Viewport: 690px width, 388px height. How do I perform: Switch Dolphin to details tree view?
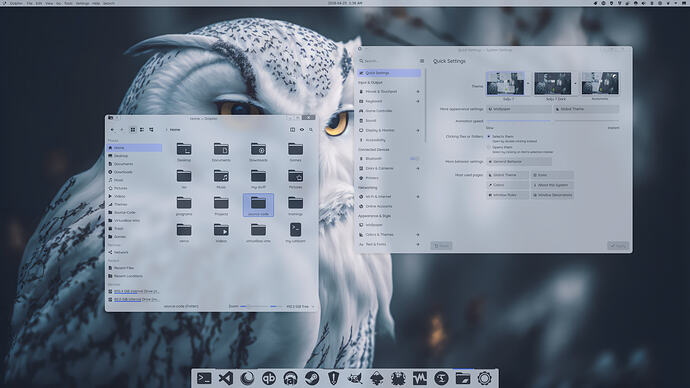[151, 130]
